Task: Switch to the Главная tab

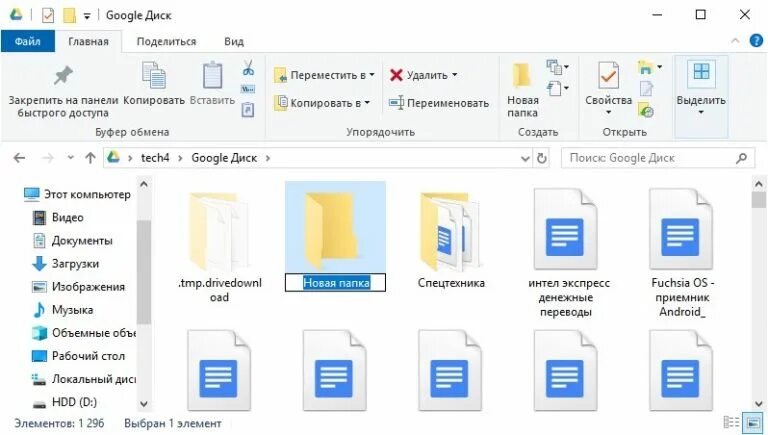Action: coord(88,41)
